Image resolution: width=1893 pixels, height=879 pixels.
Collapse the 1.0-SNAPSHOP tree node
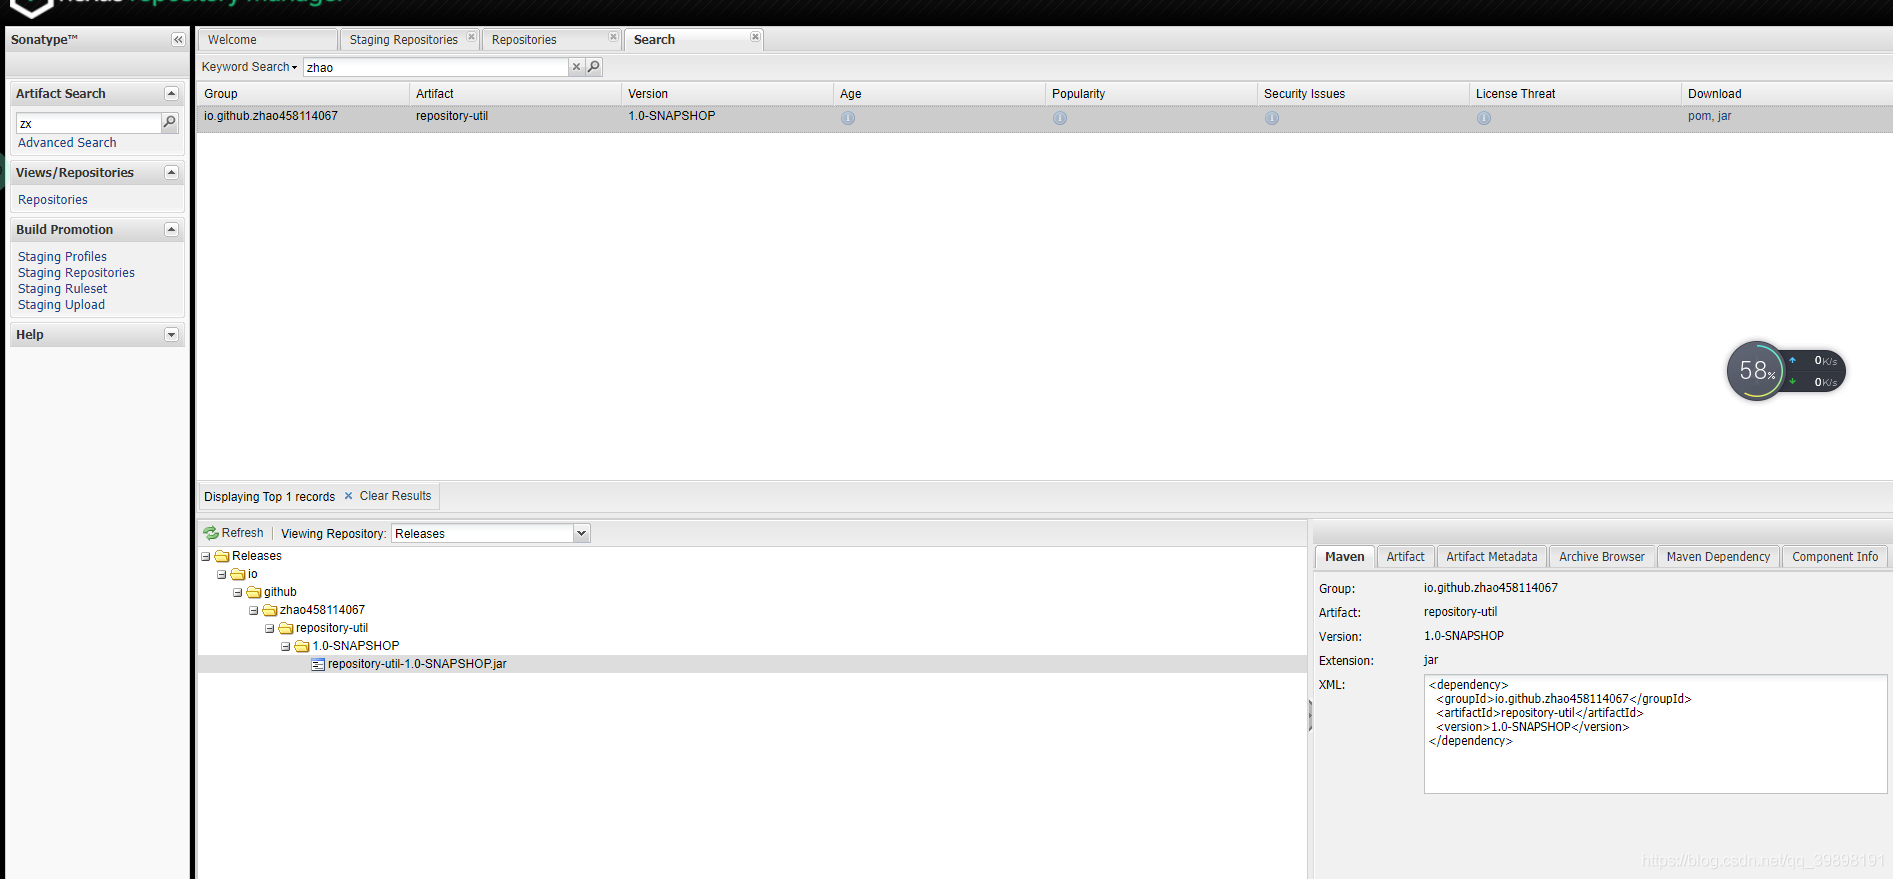coord(286,647)
